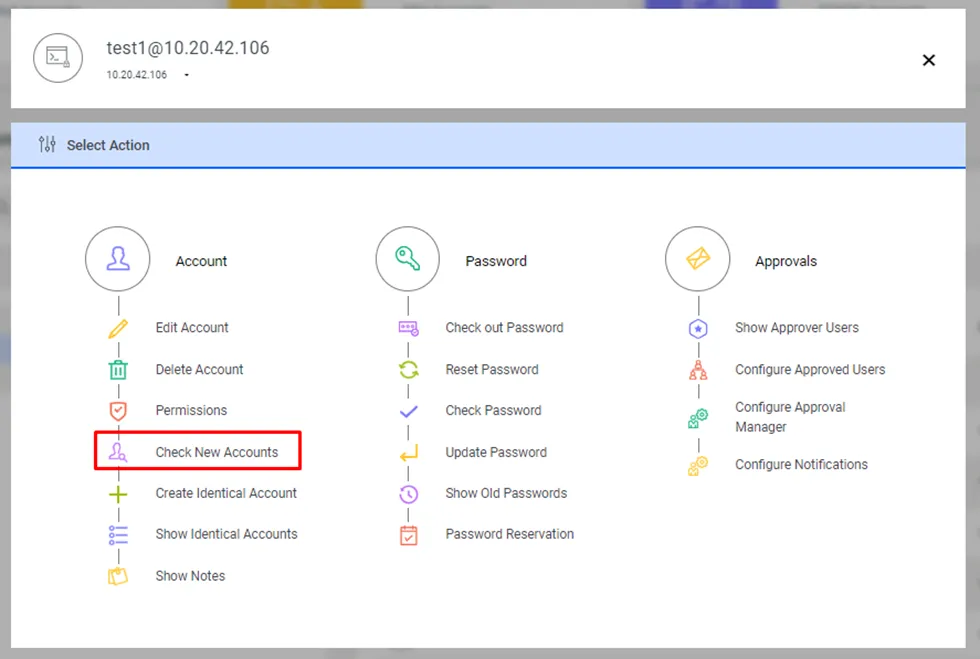The image size is (980, 659).
Task: Click the Account category user circle icon
Action: (x=118, y=259)
